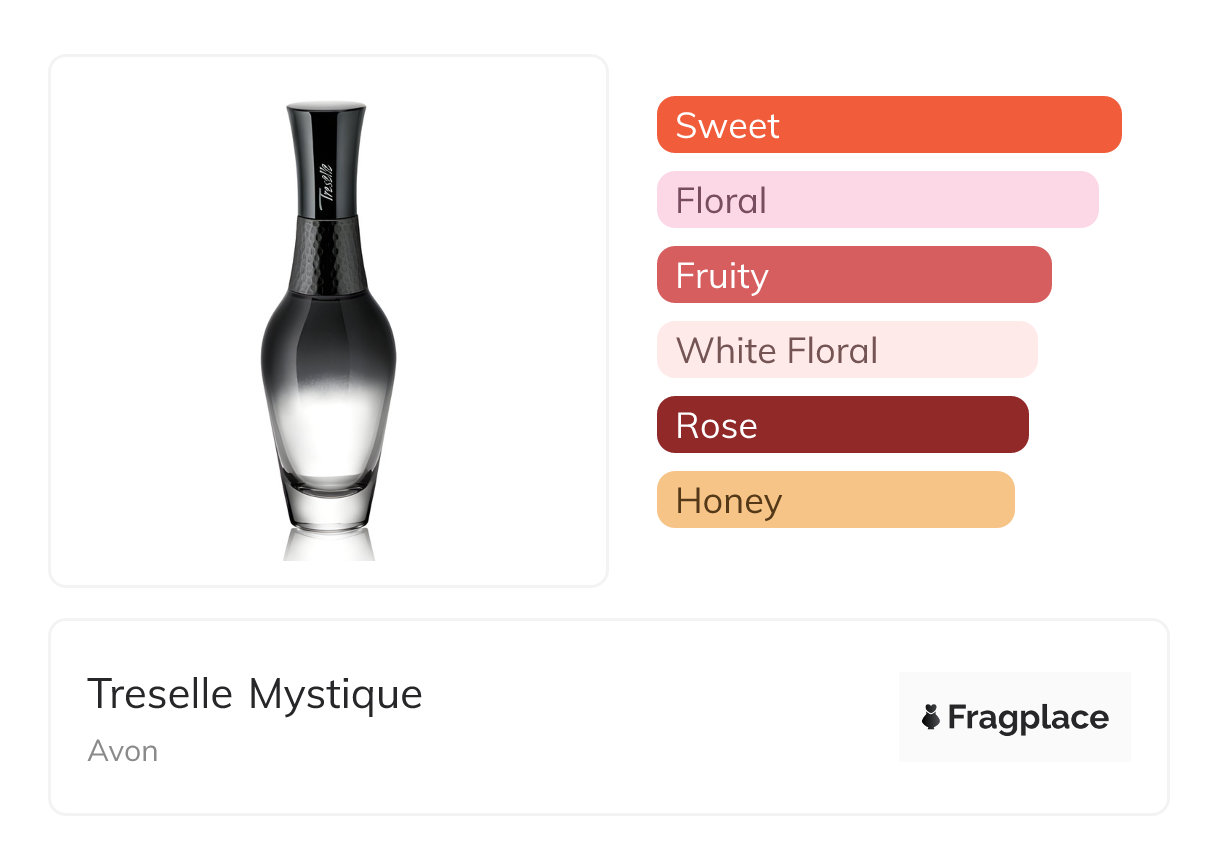This screenshot has width=1218, height=864.
Task: Click the Avon brand name
Action: [123, 751]
